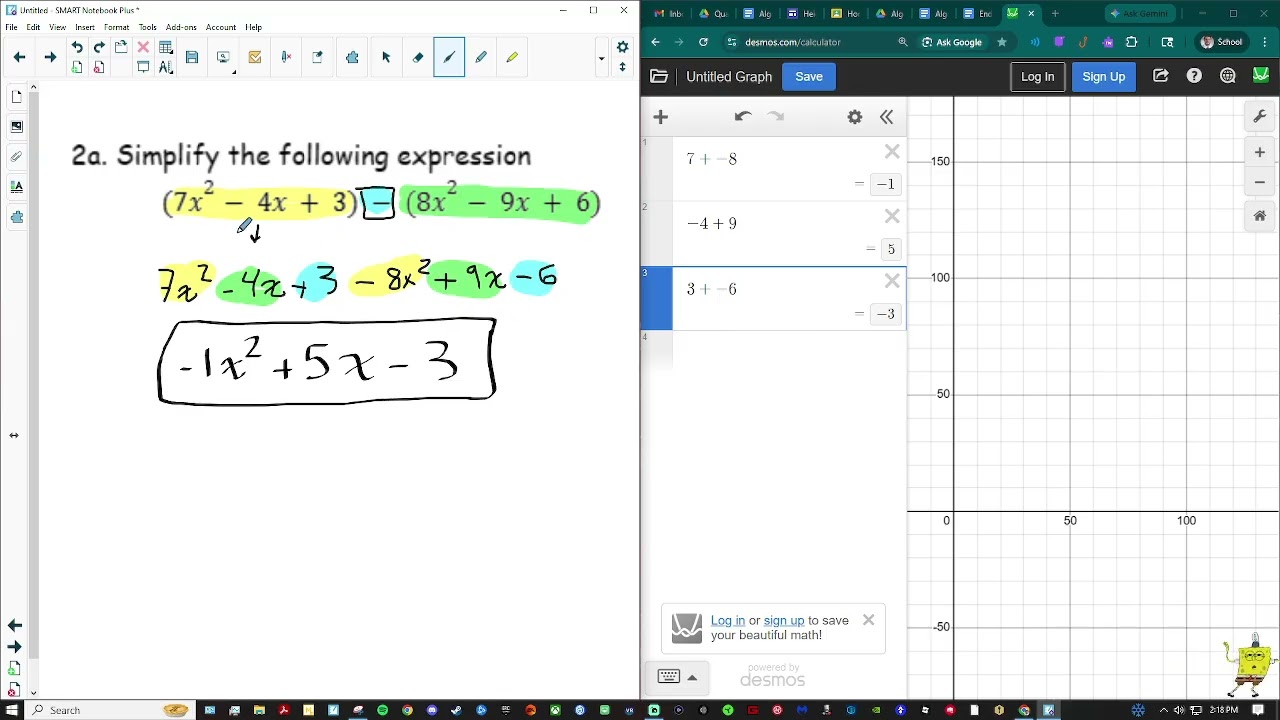This screenshot has height=720, width=1280.
Task: Share the Desmos graph
Action: click(x=1160, y=77)
